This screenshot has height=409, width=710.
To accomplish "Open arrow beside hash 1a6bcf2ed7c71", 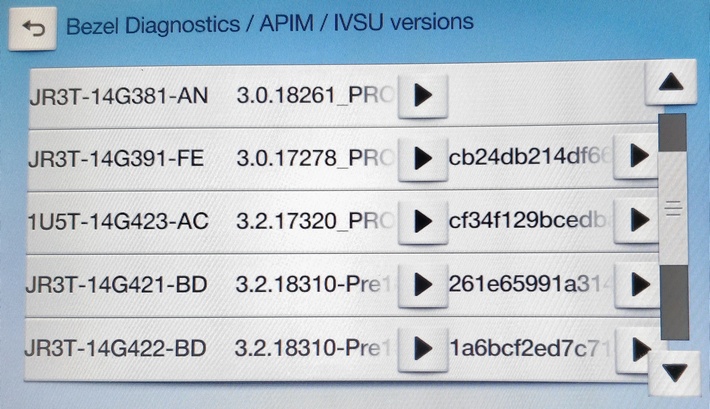I will coord(636,347).
